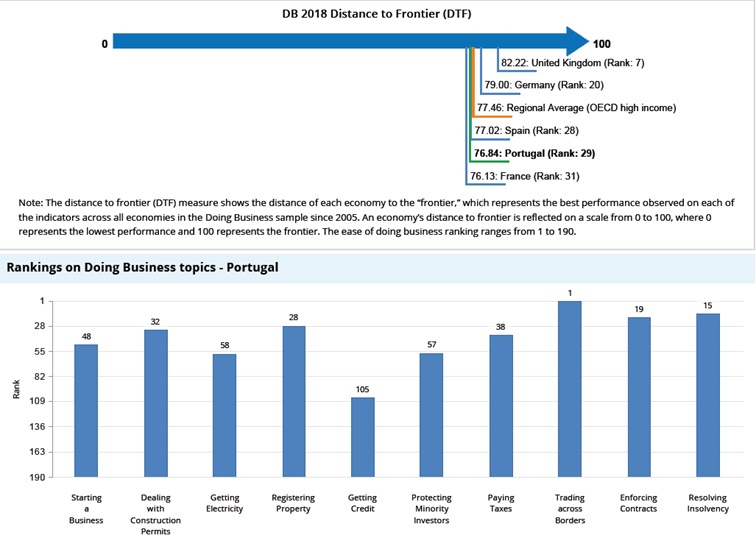Click the Getting Credit bar ranked 105
This screenshot has height=538, width=756.
(362, 437)
